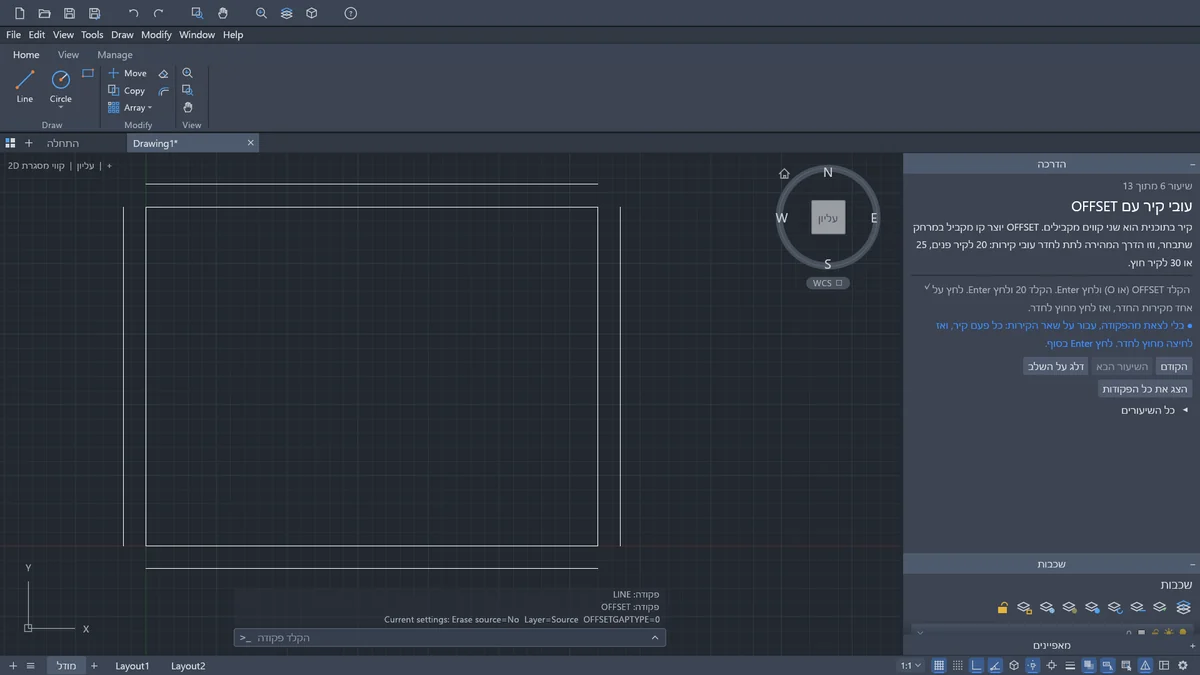This screenshot has height=675, width=1200.
Task: Open the 1:1 scale dropdown
Action: coord(910,666)
